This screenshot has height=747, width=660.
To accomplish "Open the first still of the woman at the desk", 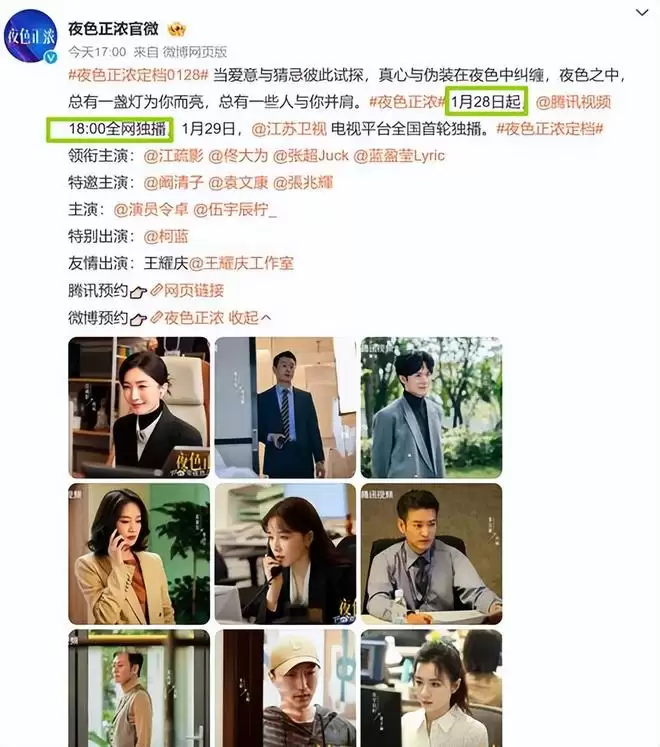I will [139, 407].
